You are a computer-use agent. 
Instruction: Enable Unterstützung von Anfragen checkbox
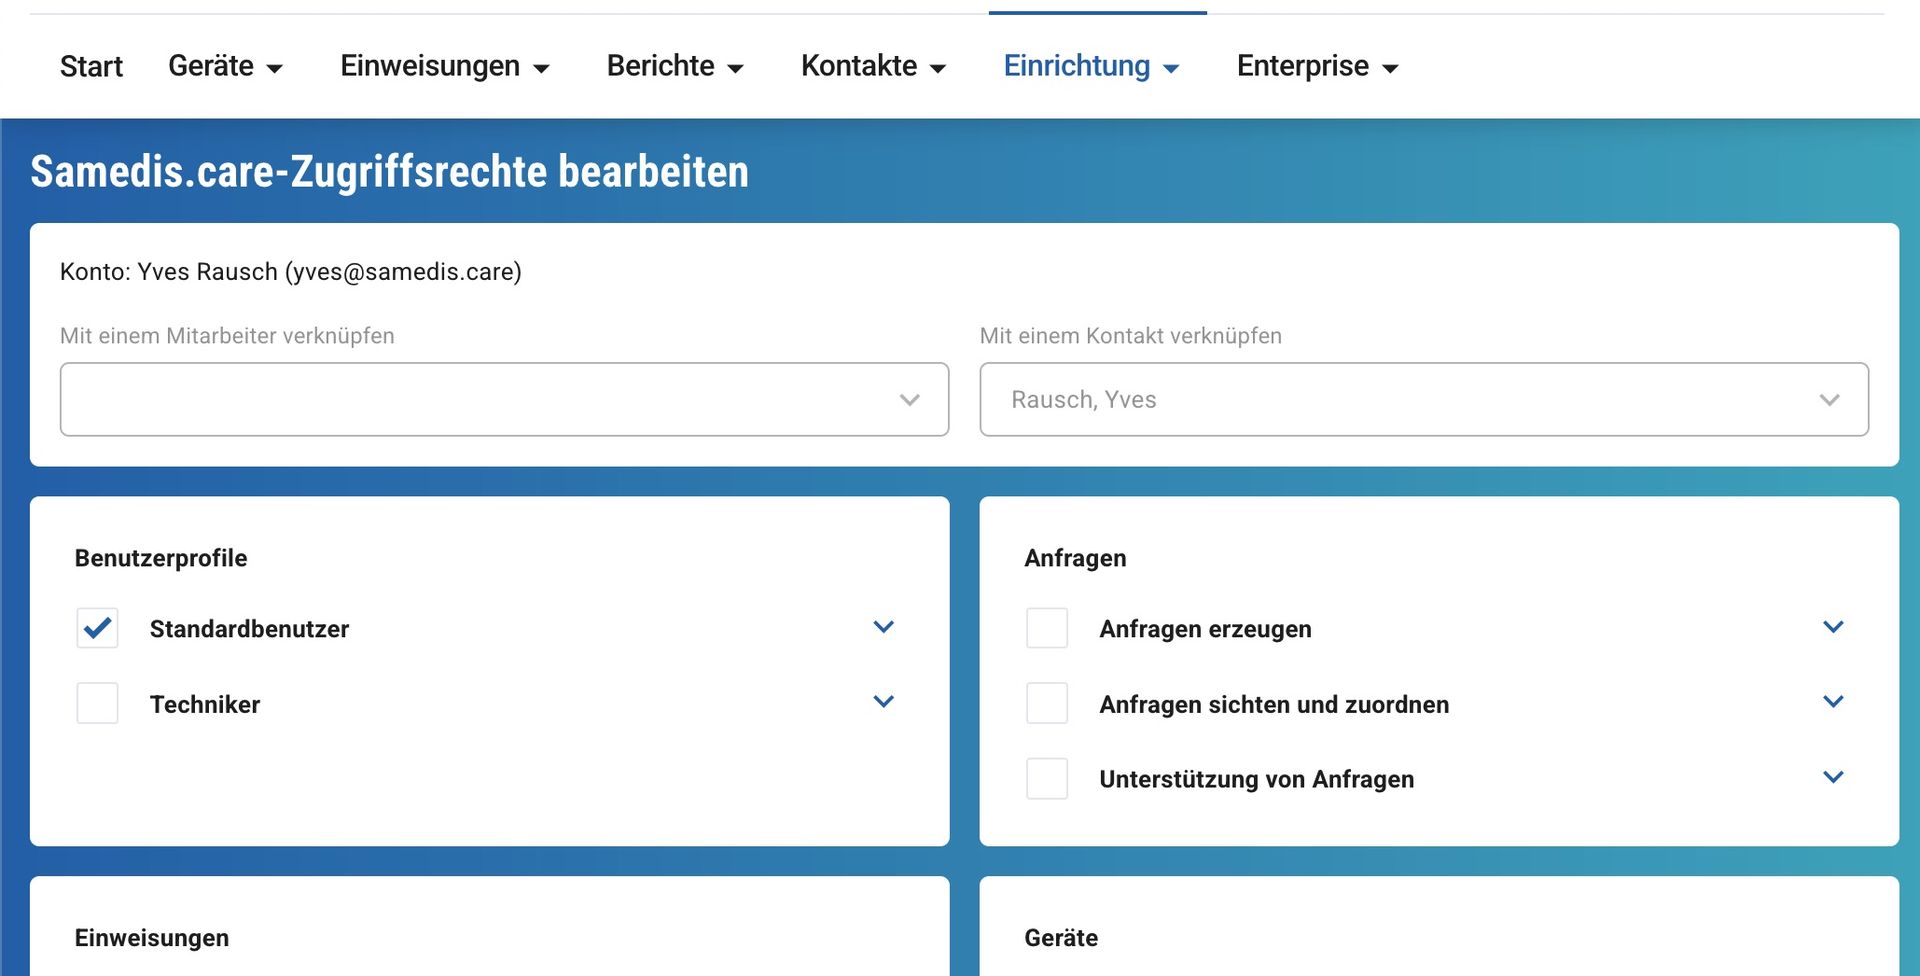(x=1047, y=778)
